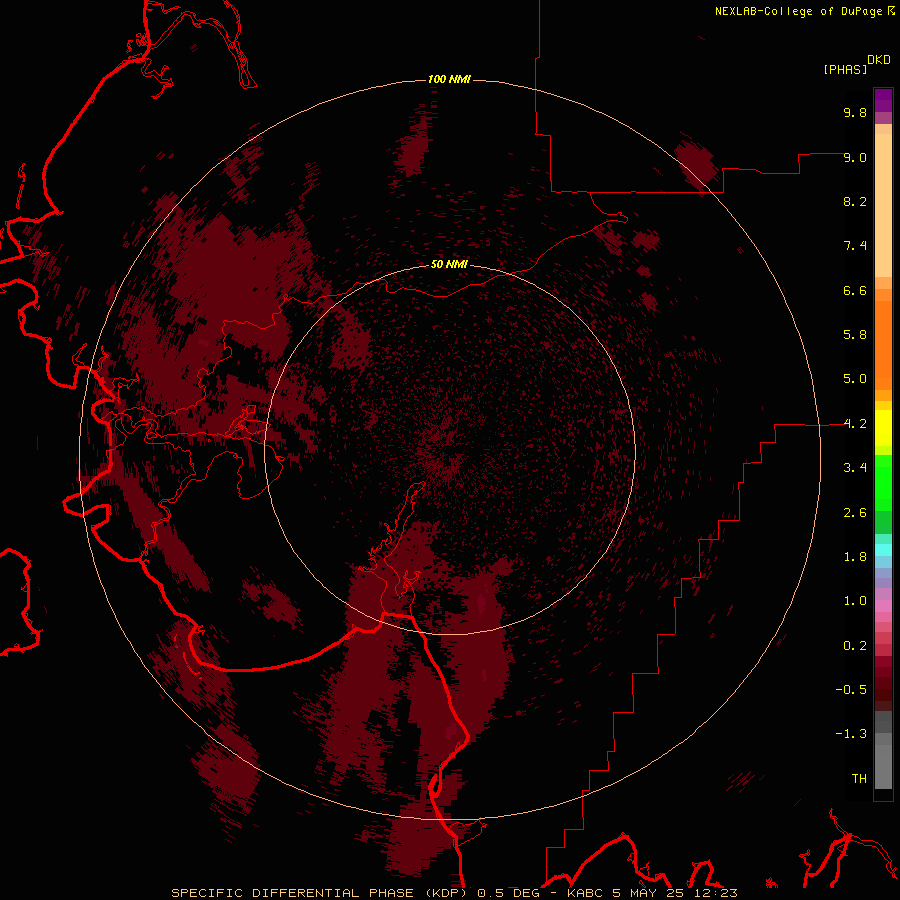This screenshot has width=900, height=900.
Task: Pick the pink band near 1.0 on scale
Action: click(883, 606)
